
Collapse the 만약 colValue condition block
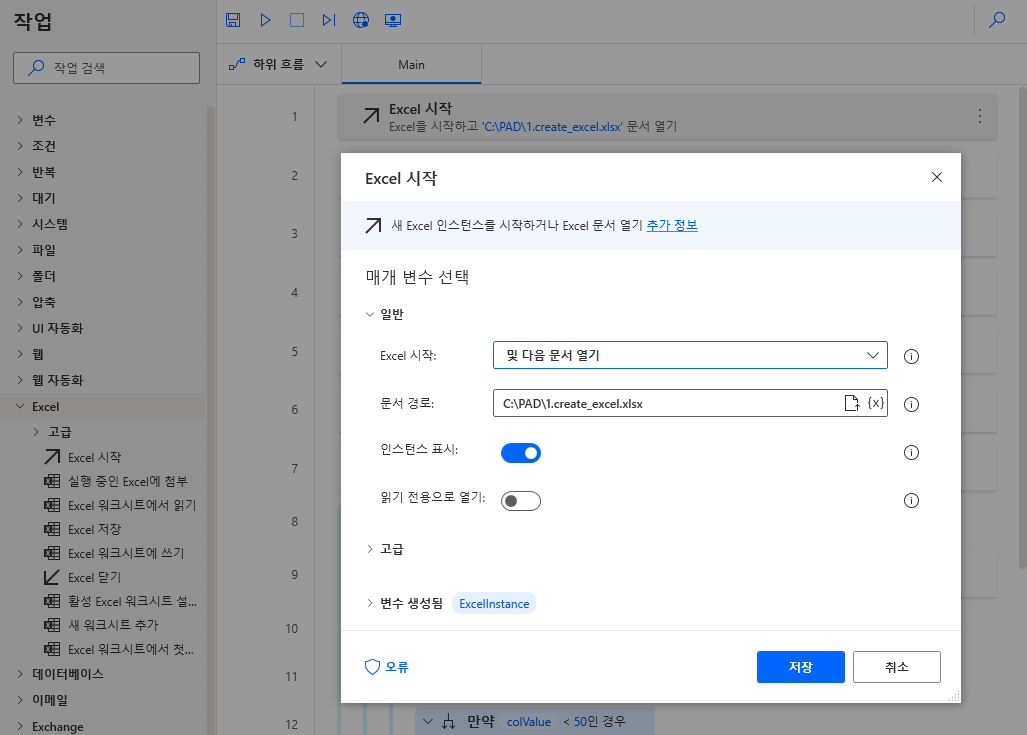click(x=428, y=721)
